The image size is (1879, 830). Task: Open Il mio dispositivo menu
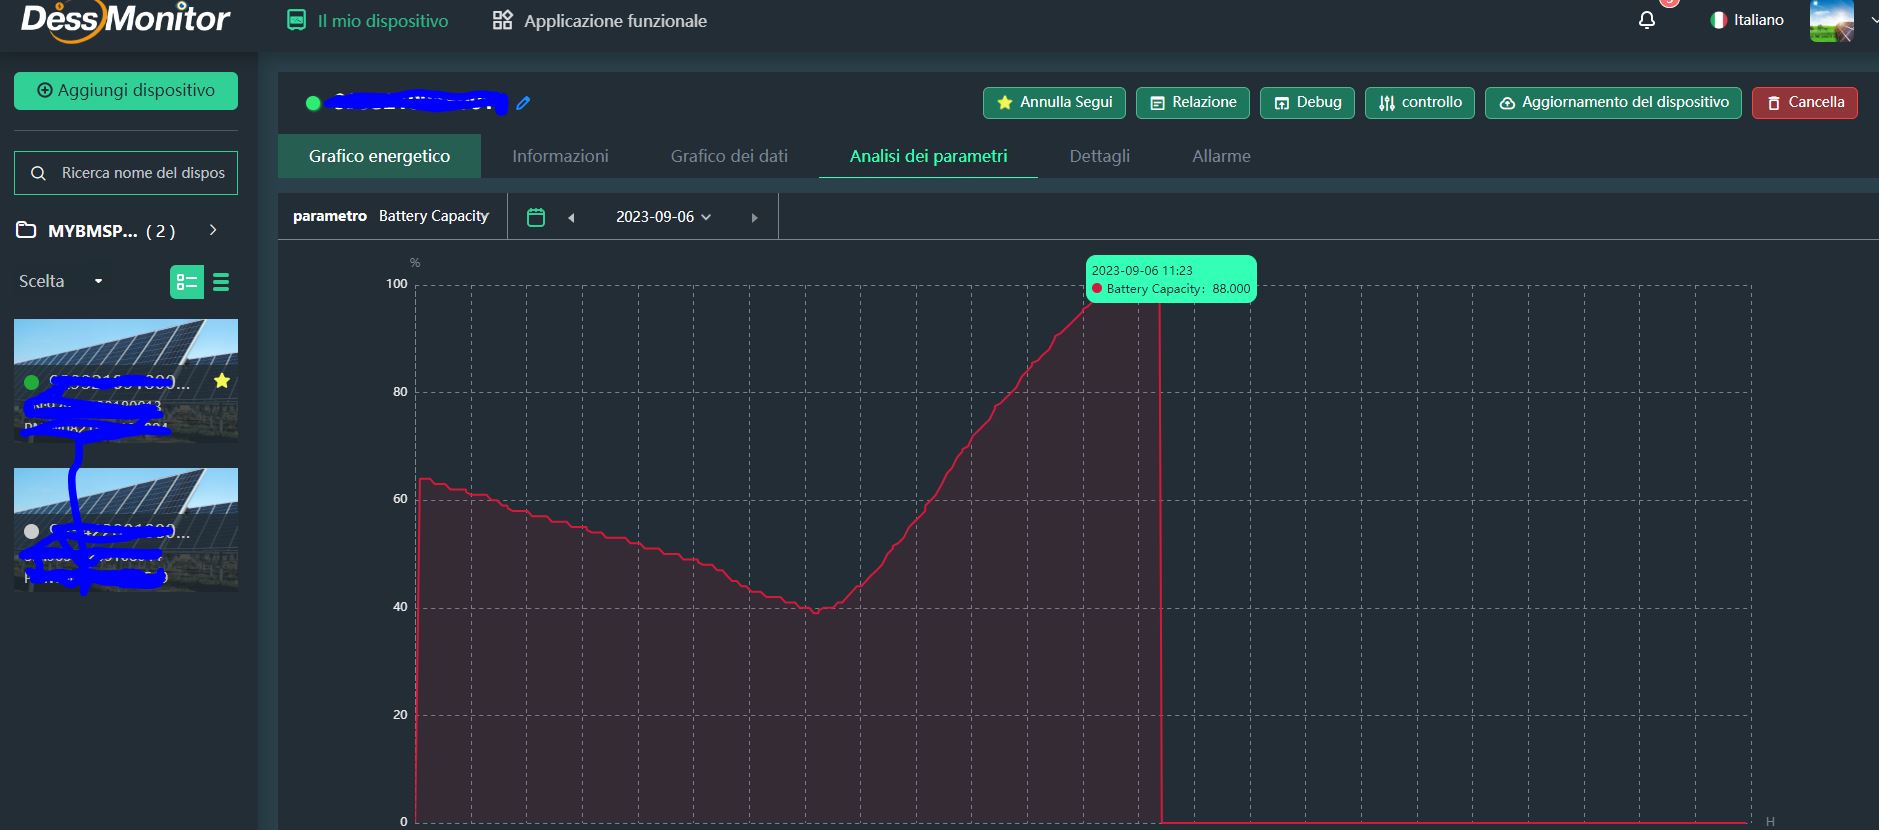368,21
